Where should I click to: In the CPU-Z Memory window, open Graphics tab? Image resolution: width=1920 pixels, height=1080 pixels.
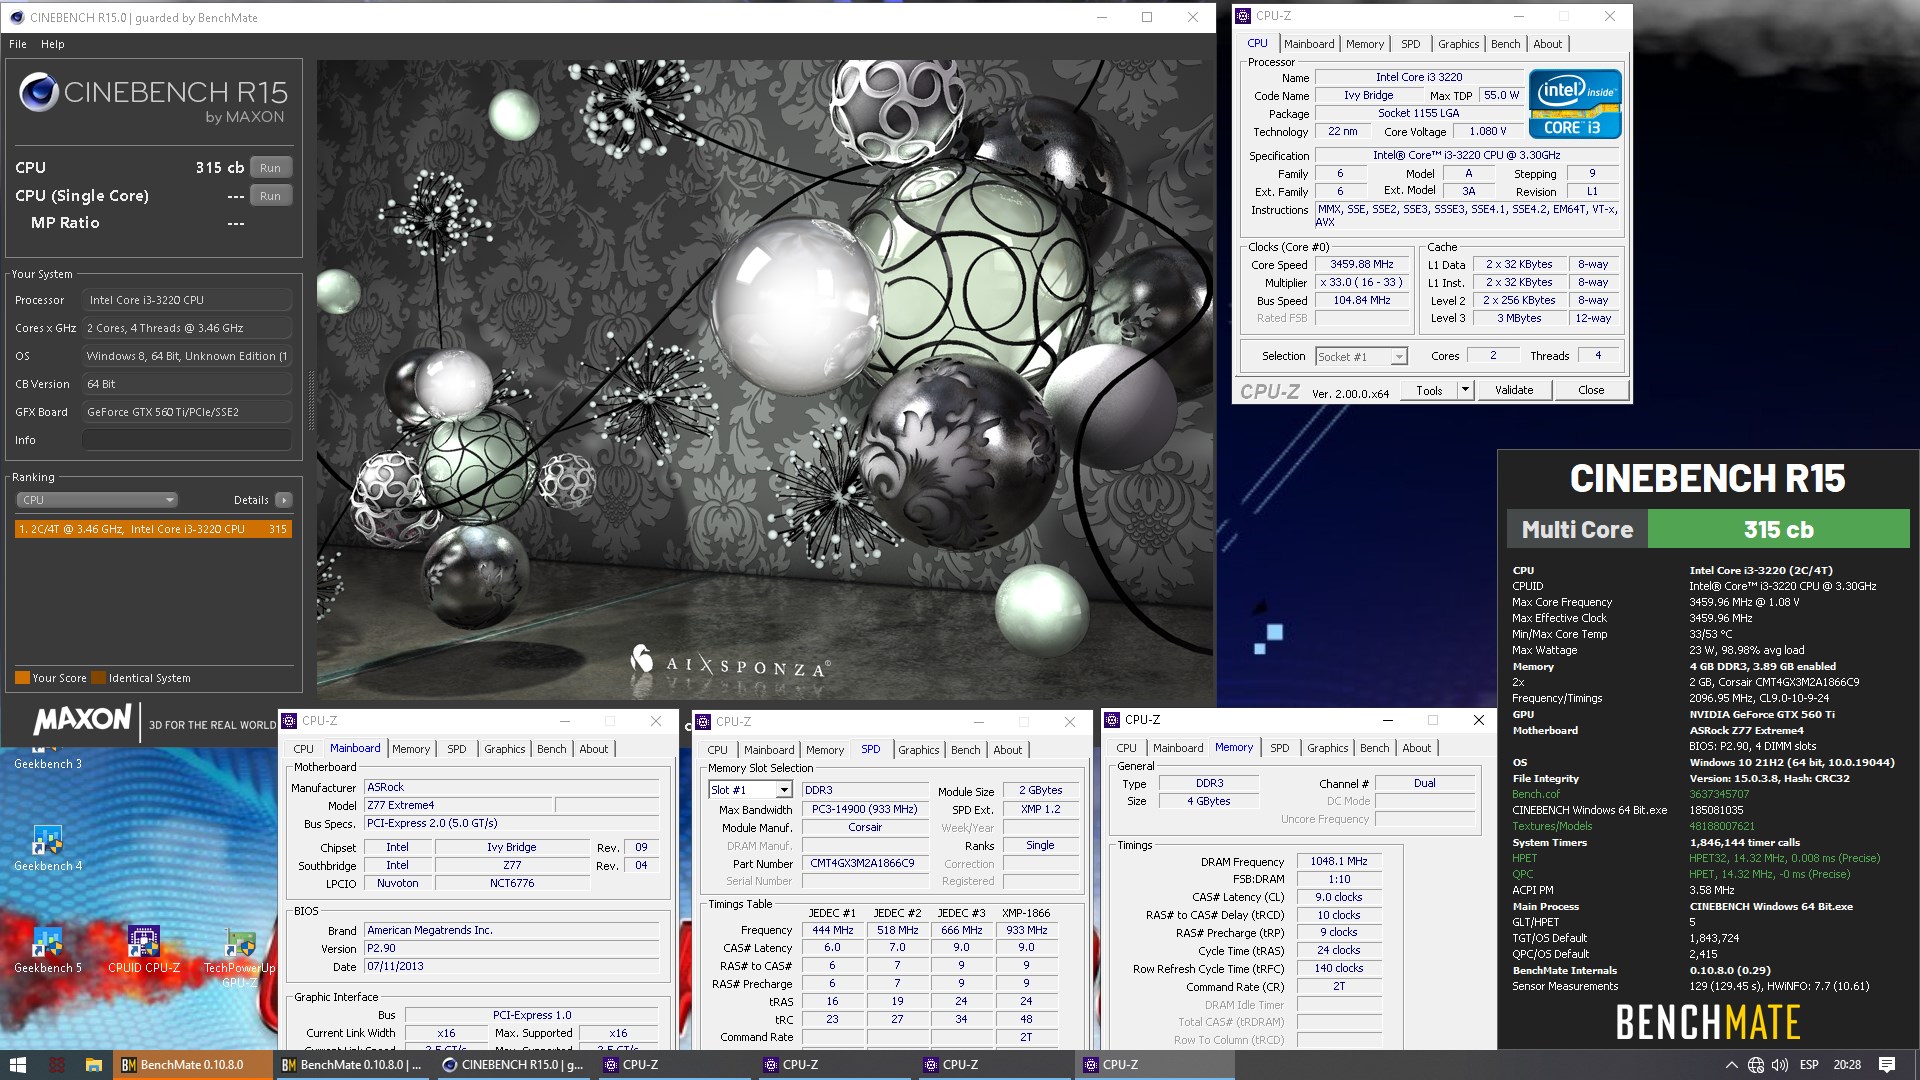(x=1327, y=748)
